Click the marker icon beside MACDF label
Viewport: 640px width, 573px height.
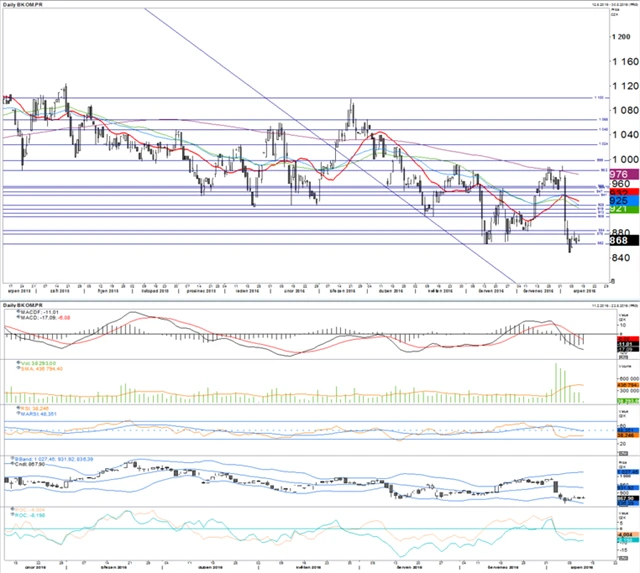18,311
